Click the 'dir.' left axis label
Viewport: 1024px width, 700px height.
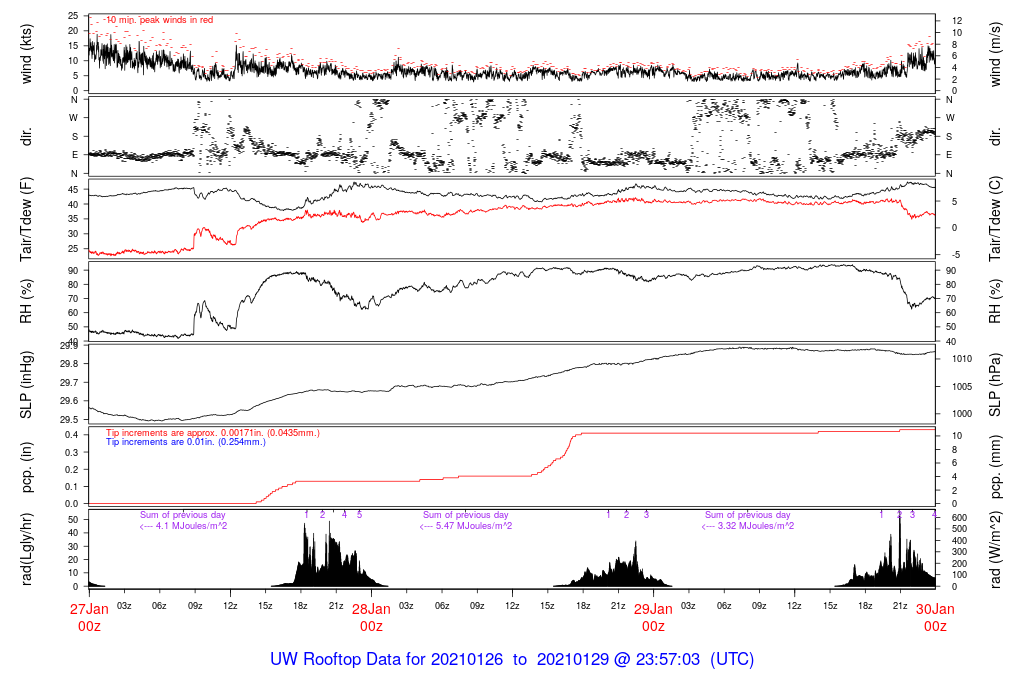(26, 137)
